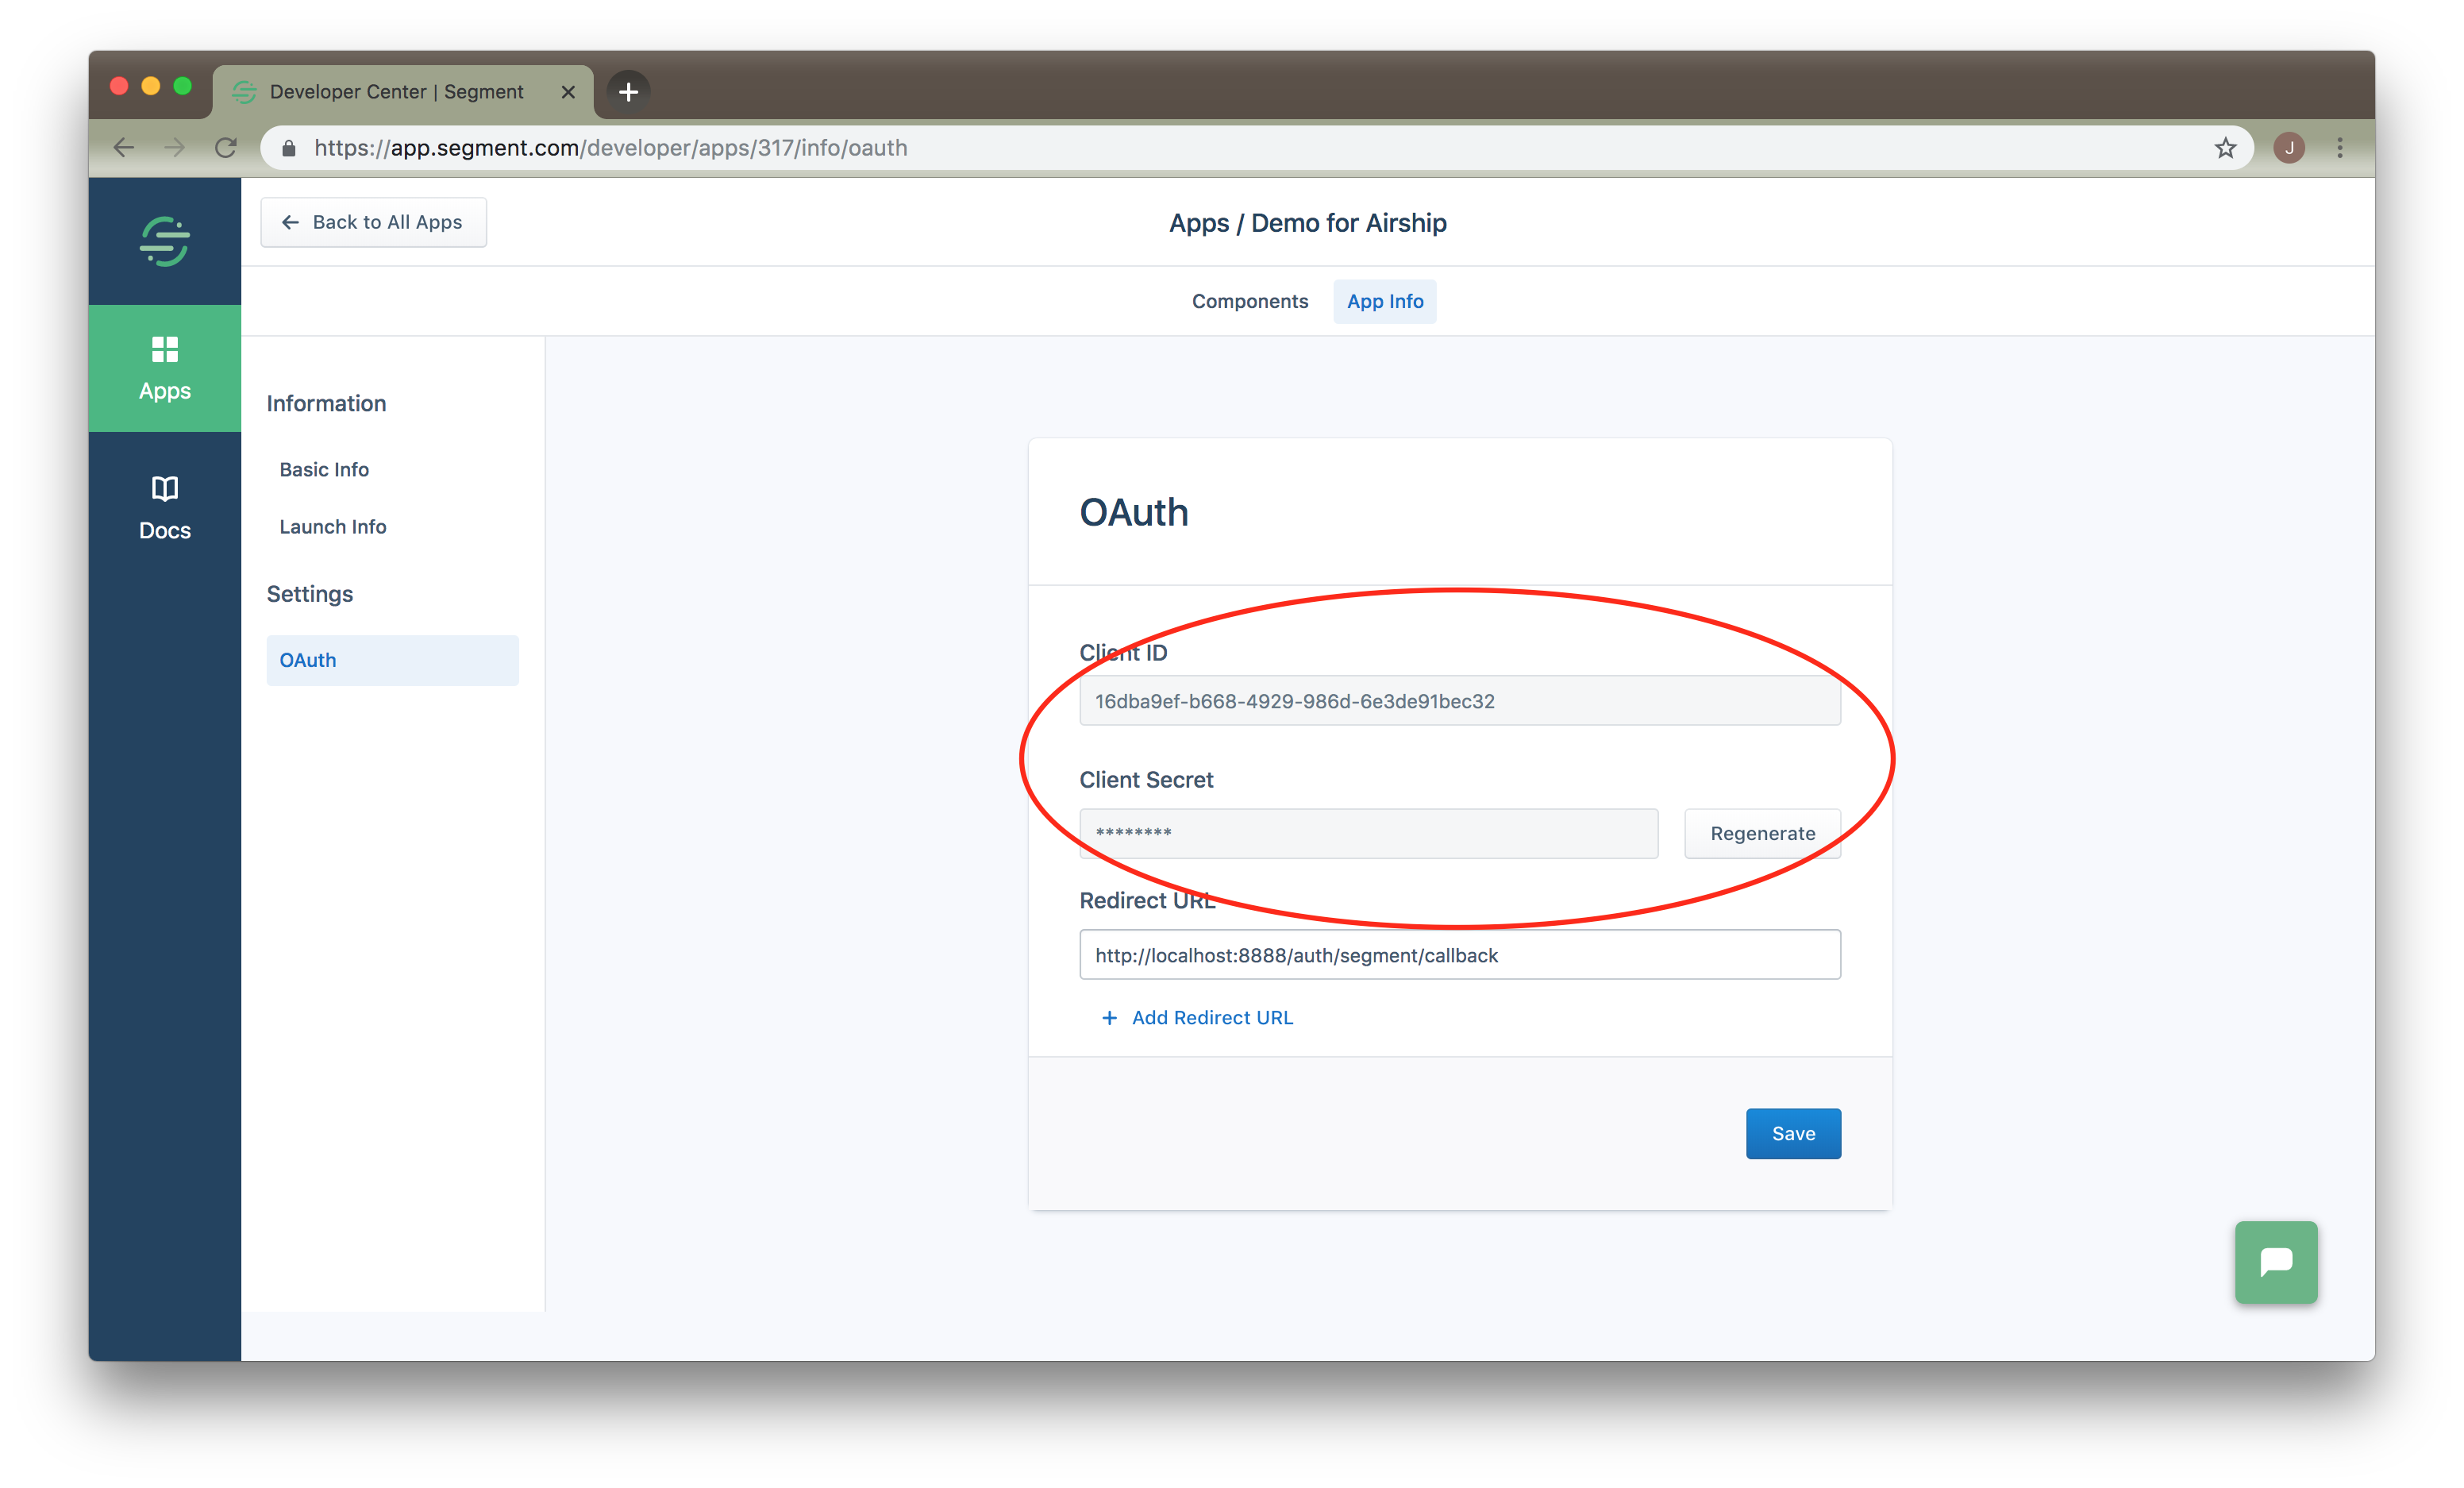This screenshot has height=1488, width=2464.
Task: Open Chrome three-dot menu
Action: 2339,148
